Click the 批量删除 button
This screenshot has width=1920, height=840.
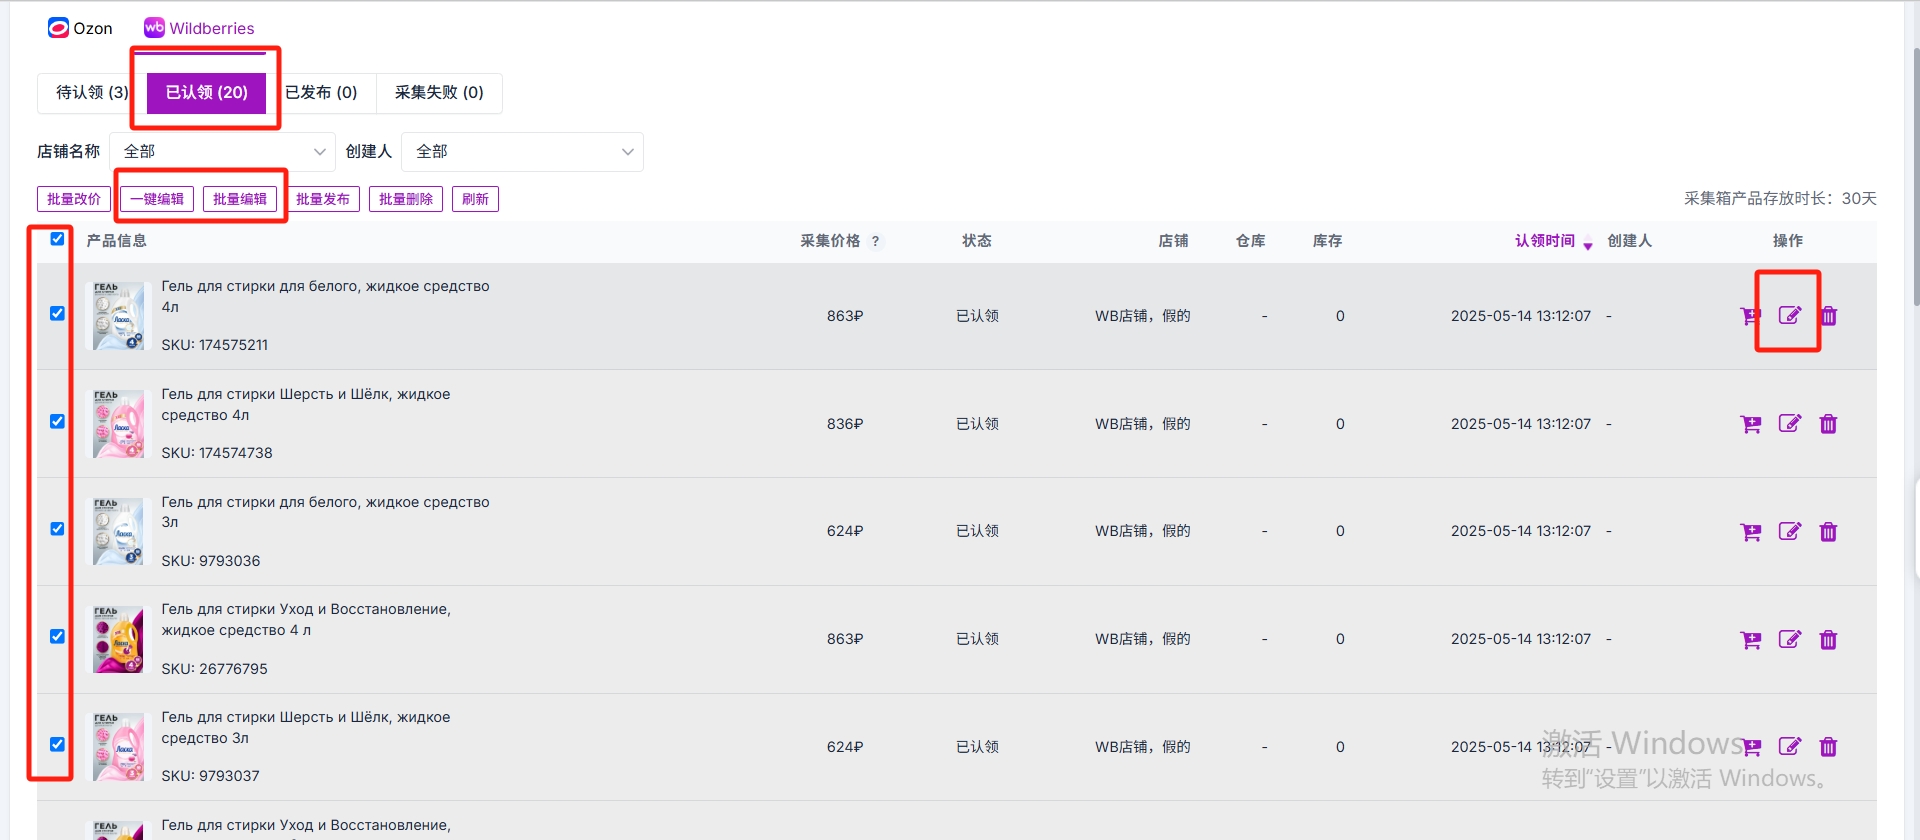(x=406, y=199)
